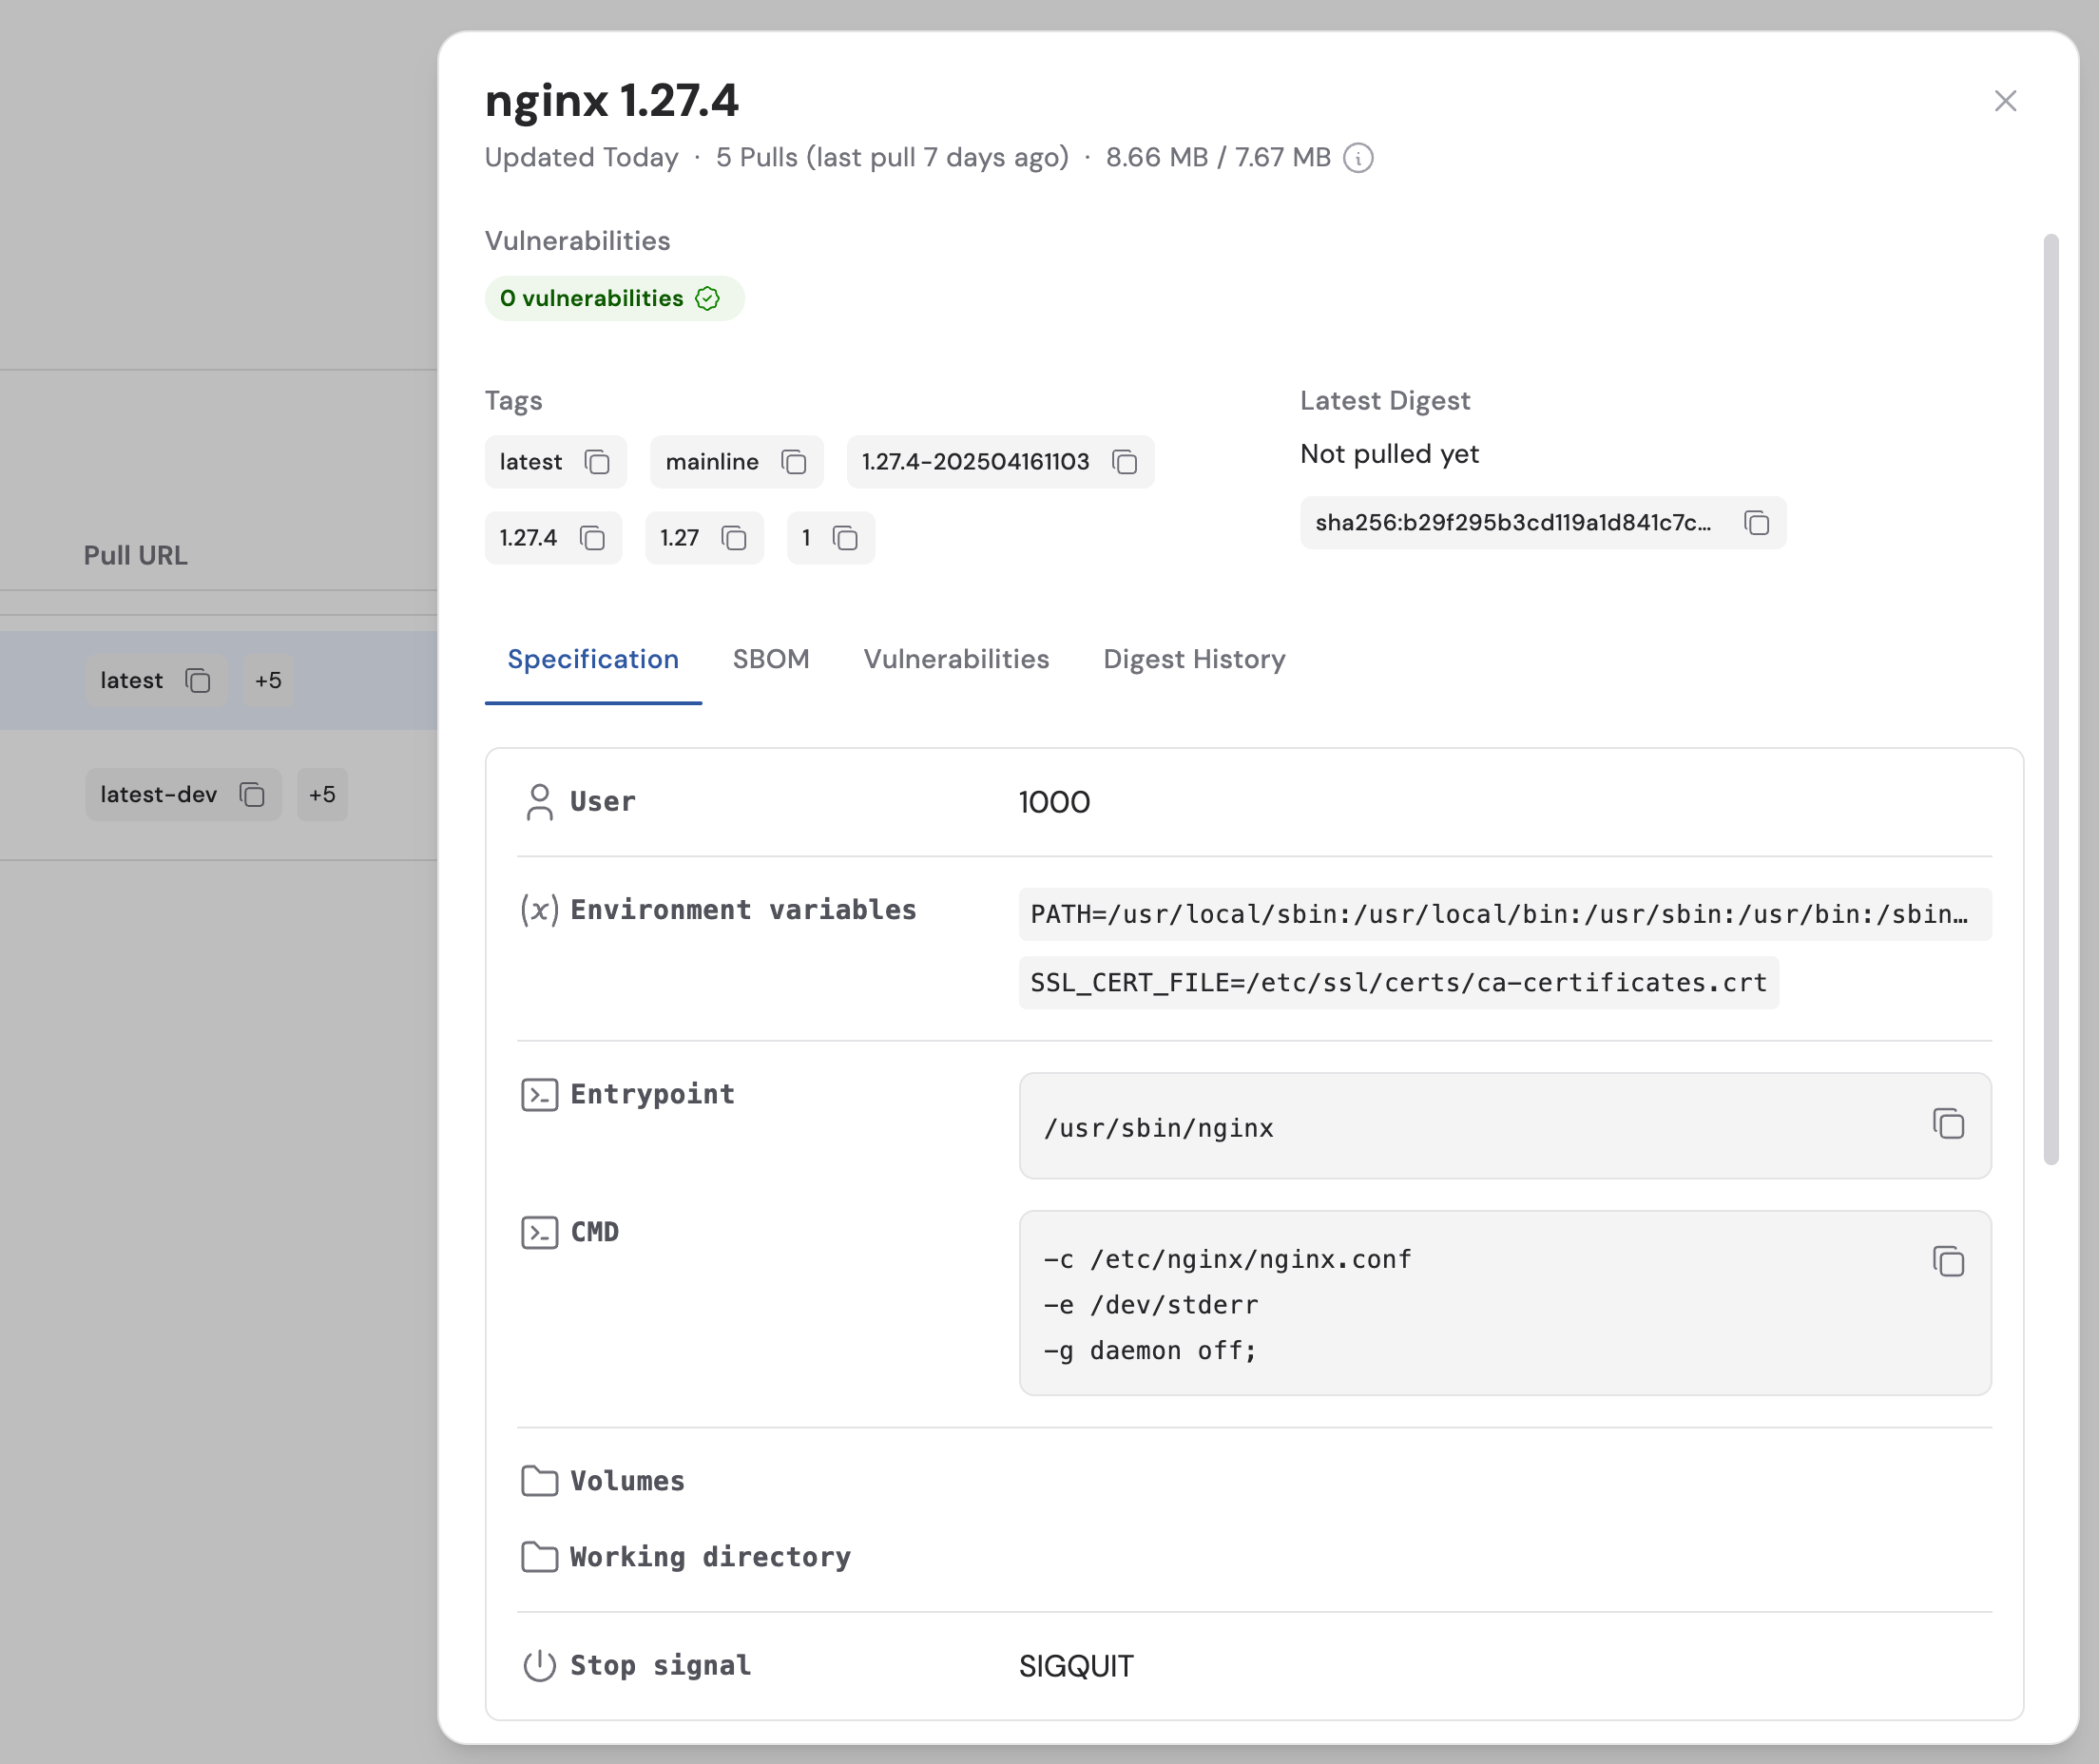
Task: Click the SSL_CERT_FILE environment variable value
Action: coord(1398,983)
